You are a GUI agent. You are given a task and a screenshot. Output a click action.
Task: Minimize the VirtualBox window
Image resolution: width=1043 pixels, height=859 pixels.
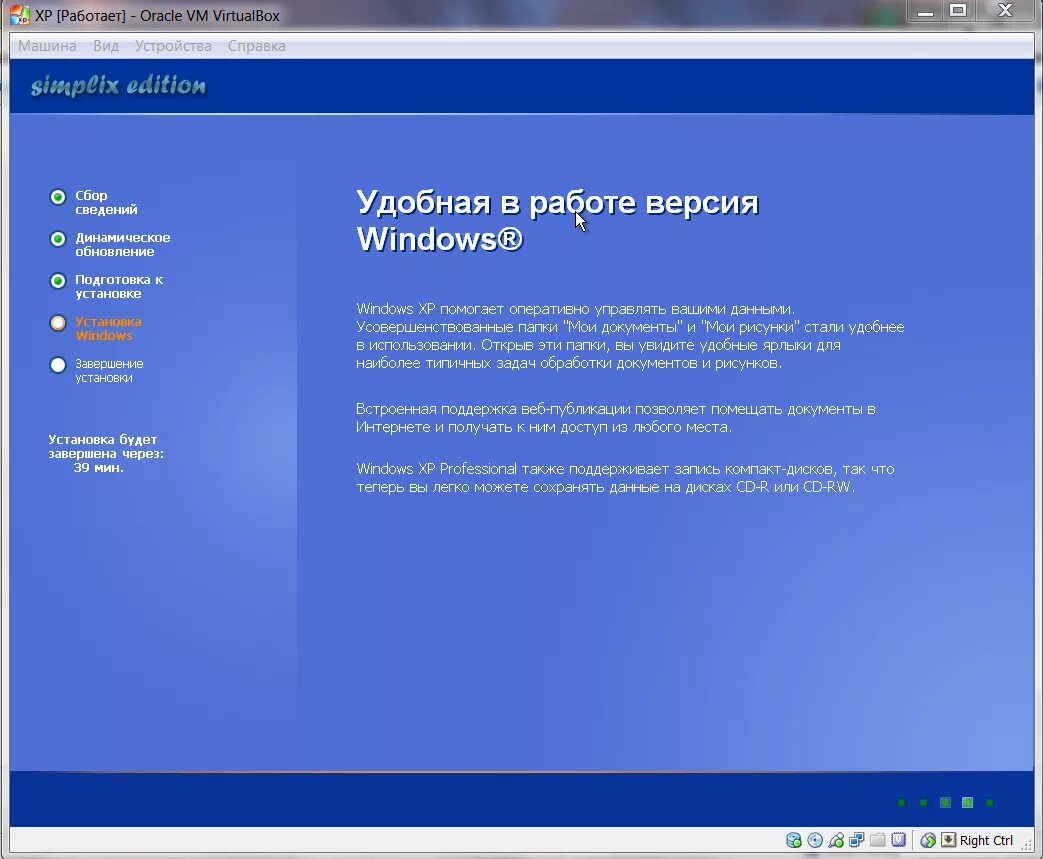click(x=926, y=11)
